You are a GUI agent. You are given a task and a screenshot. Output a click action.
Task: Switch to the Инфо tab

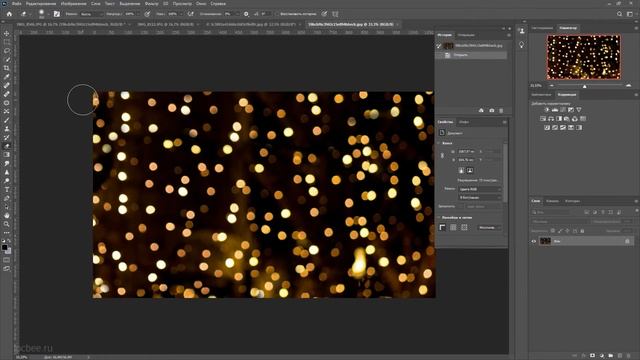[x=464, y=122]
